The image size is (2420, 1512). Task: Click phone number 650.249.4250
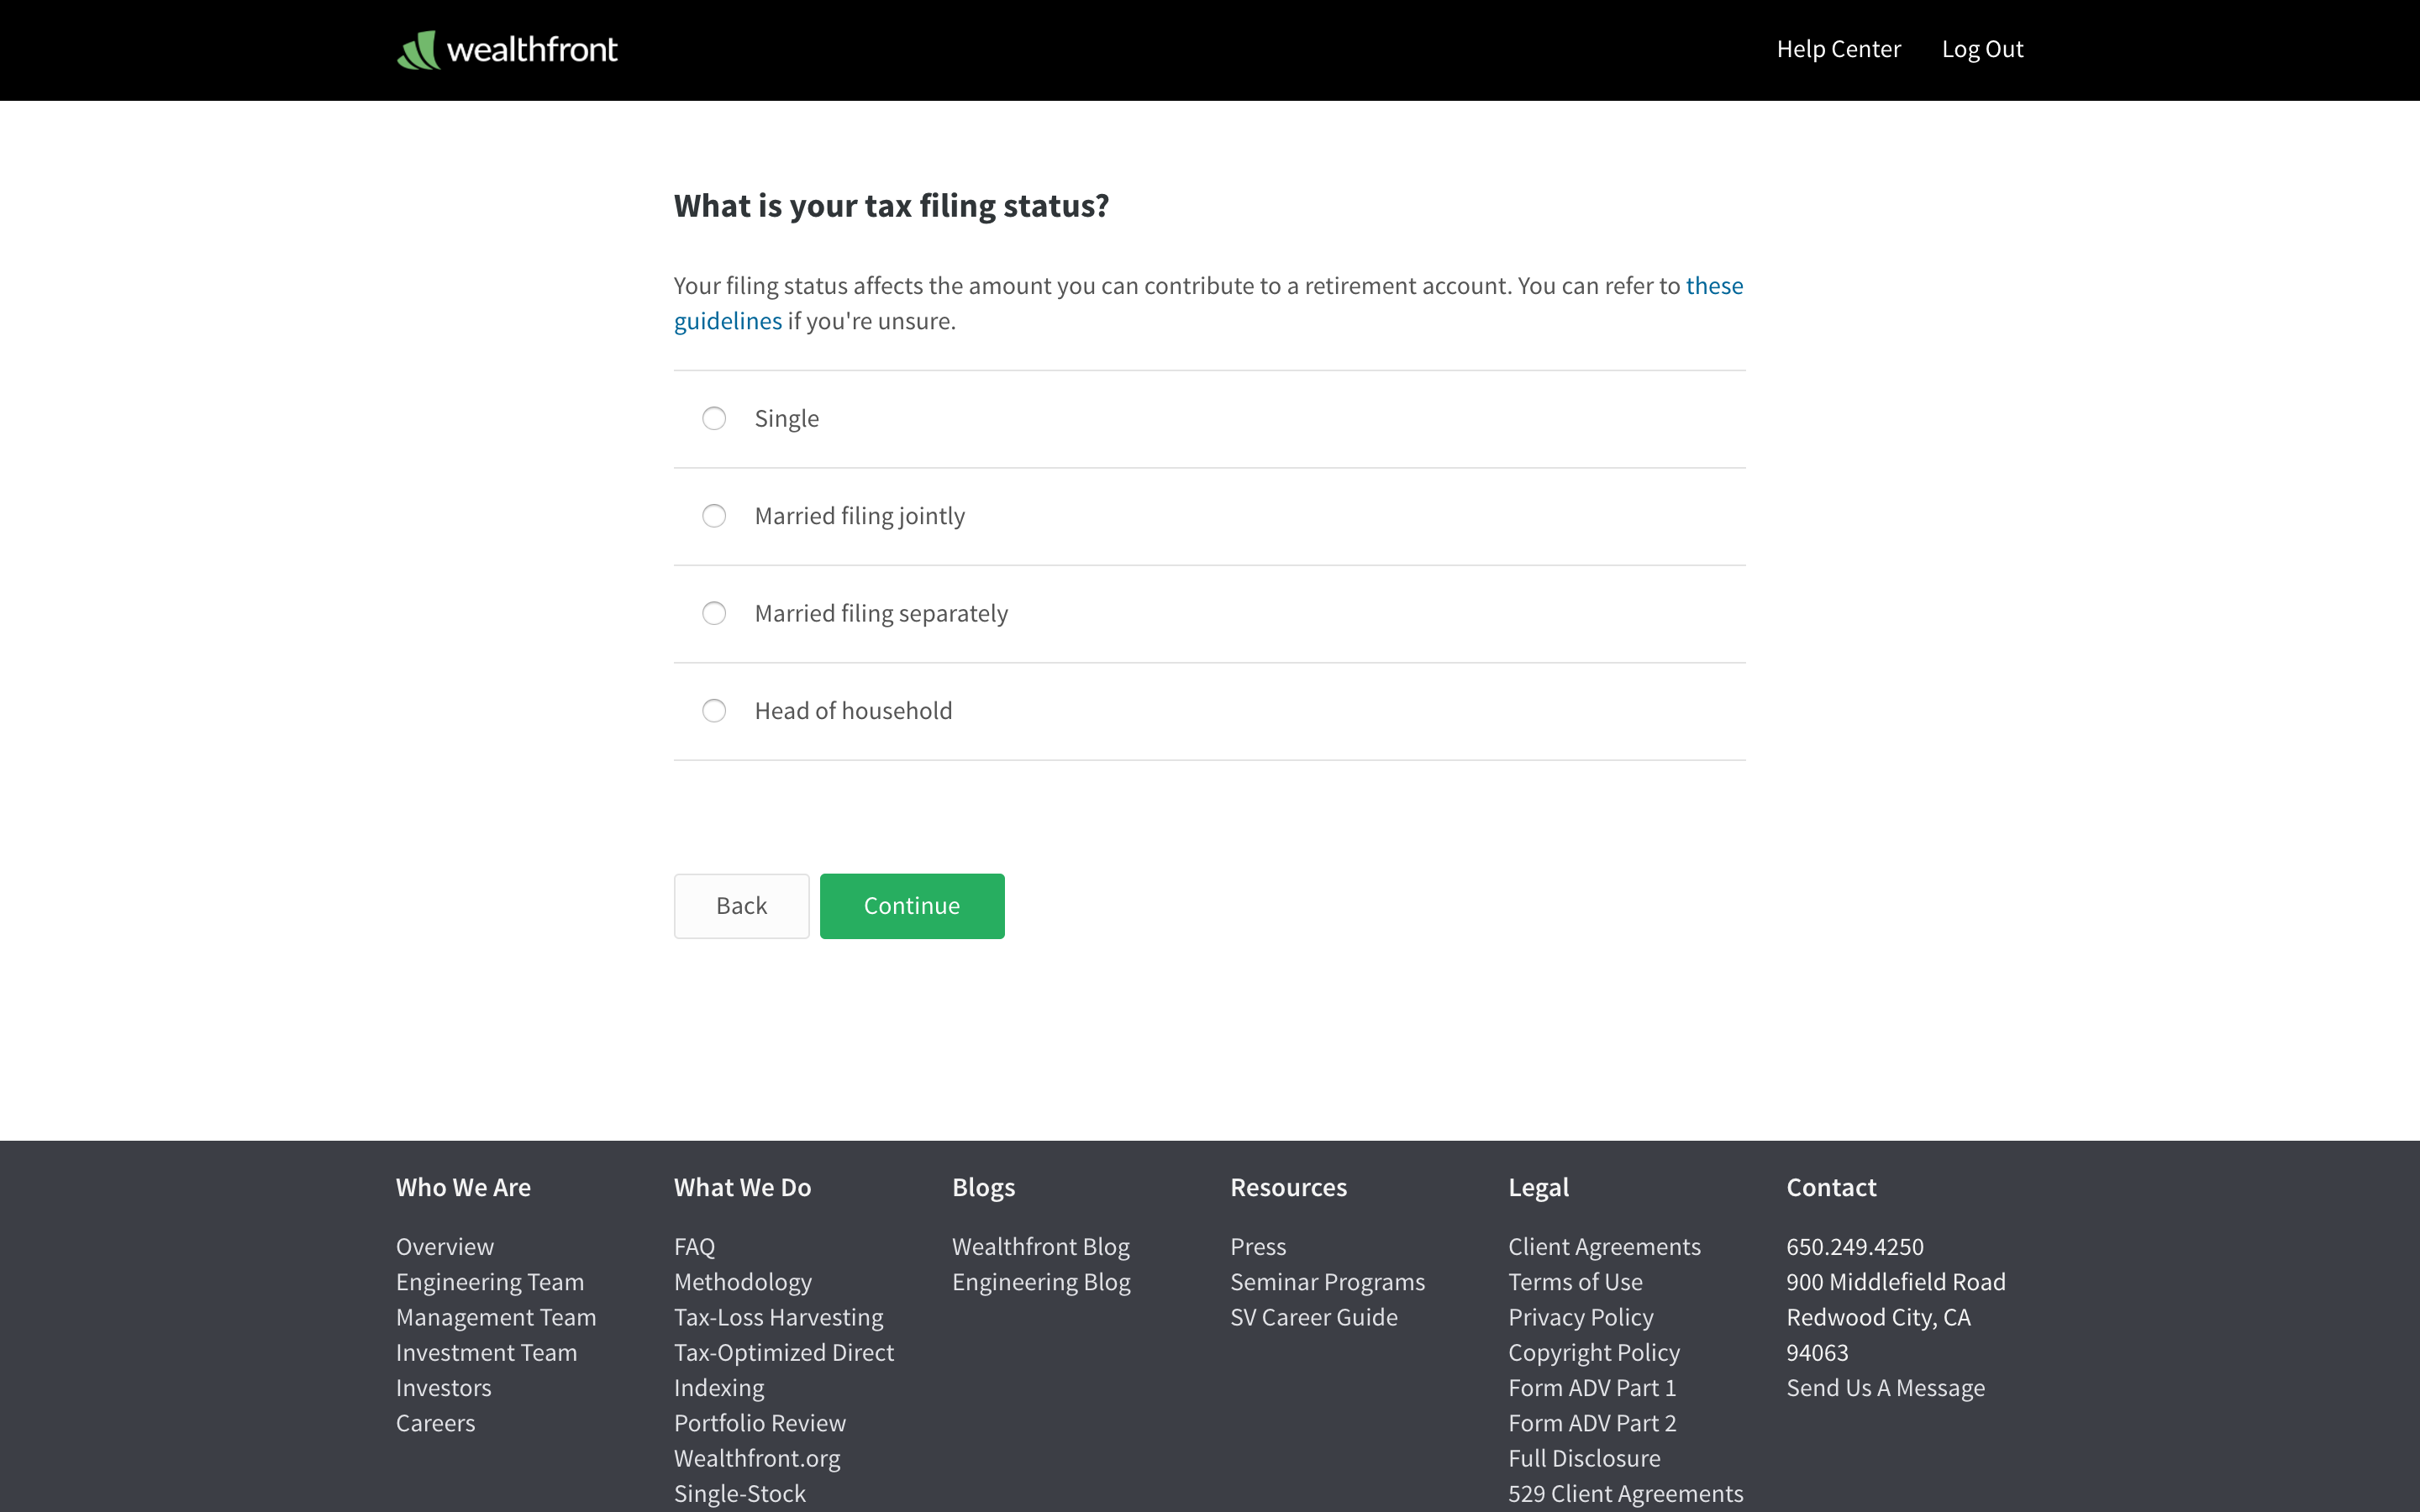coord(1855,1247)
